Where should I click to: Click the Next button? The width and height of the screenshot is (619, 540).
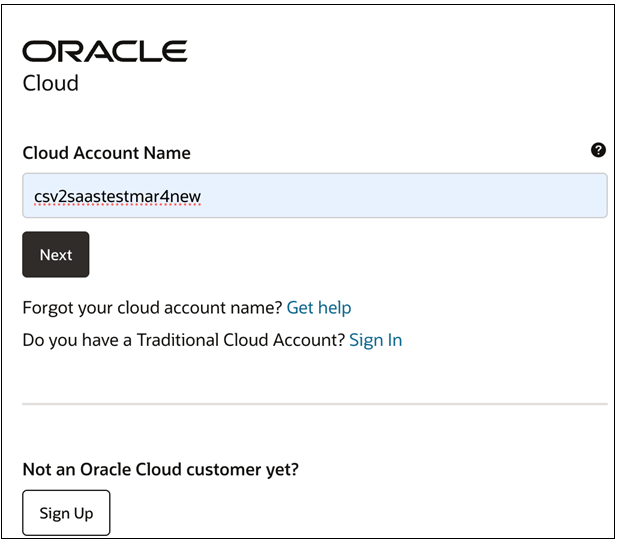[56, 255]
